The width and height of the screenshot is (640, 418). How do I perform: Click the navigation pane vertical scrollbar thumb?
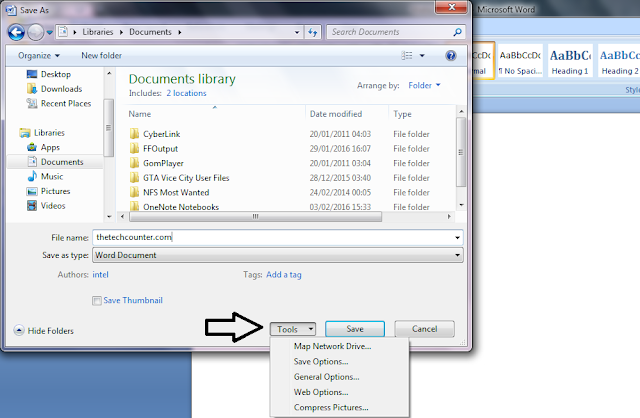[x=109, y=128]
